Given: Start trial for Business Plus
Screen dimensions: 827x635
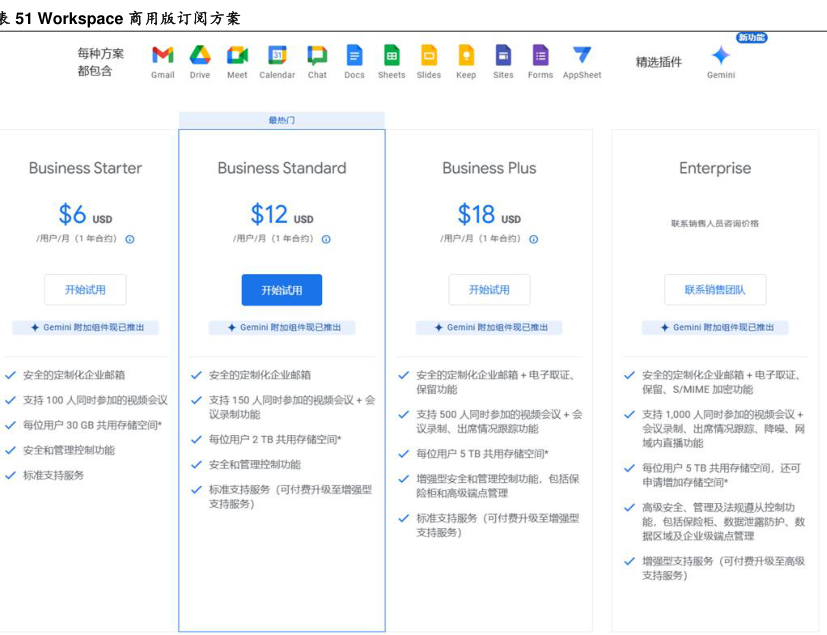Looking at the screenshot, I should (489, 290).
